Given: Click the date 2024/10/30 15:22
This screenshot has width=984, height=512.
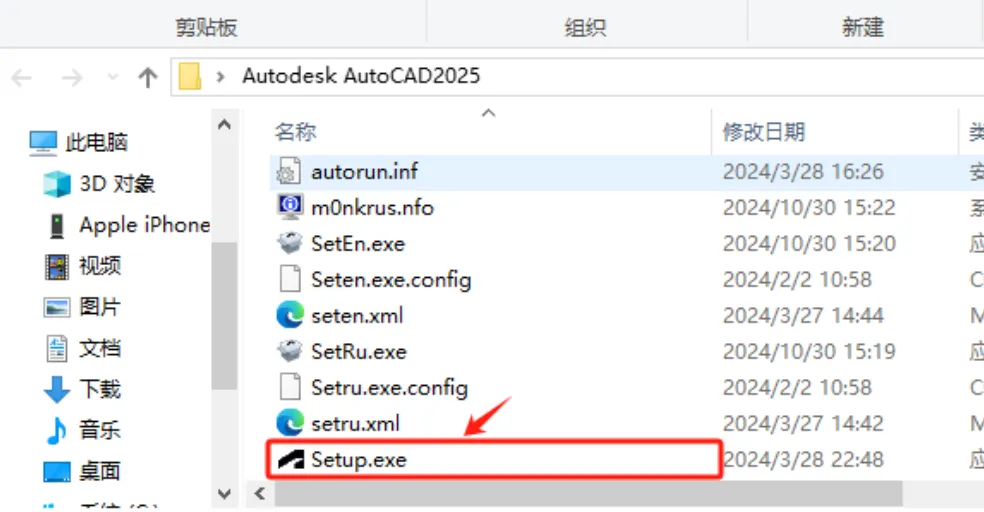Looking at the screenshot, I should pos(809,207).
